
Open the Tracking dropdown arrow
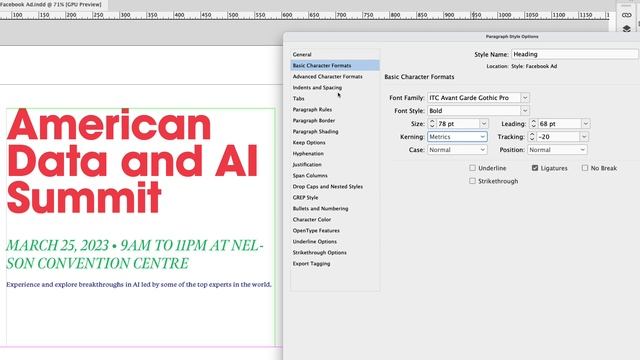pos(584,137)
